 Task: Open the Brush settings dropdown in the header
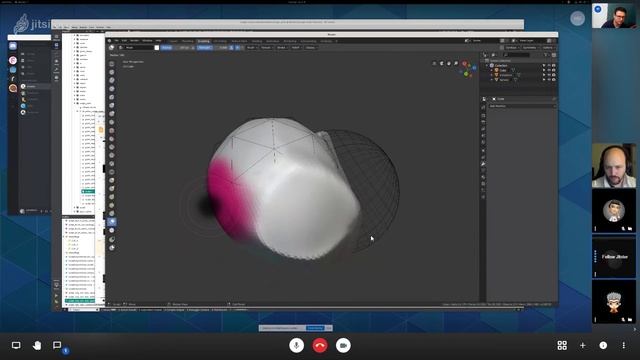(x=251, y=48)
